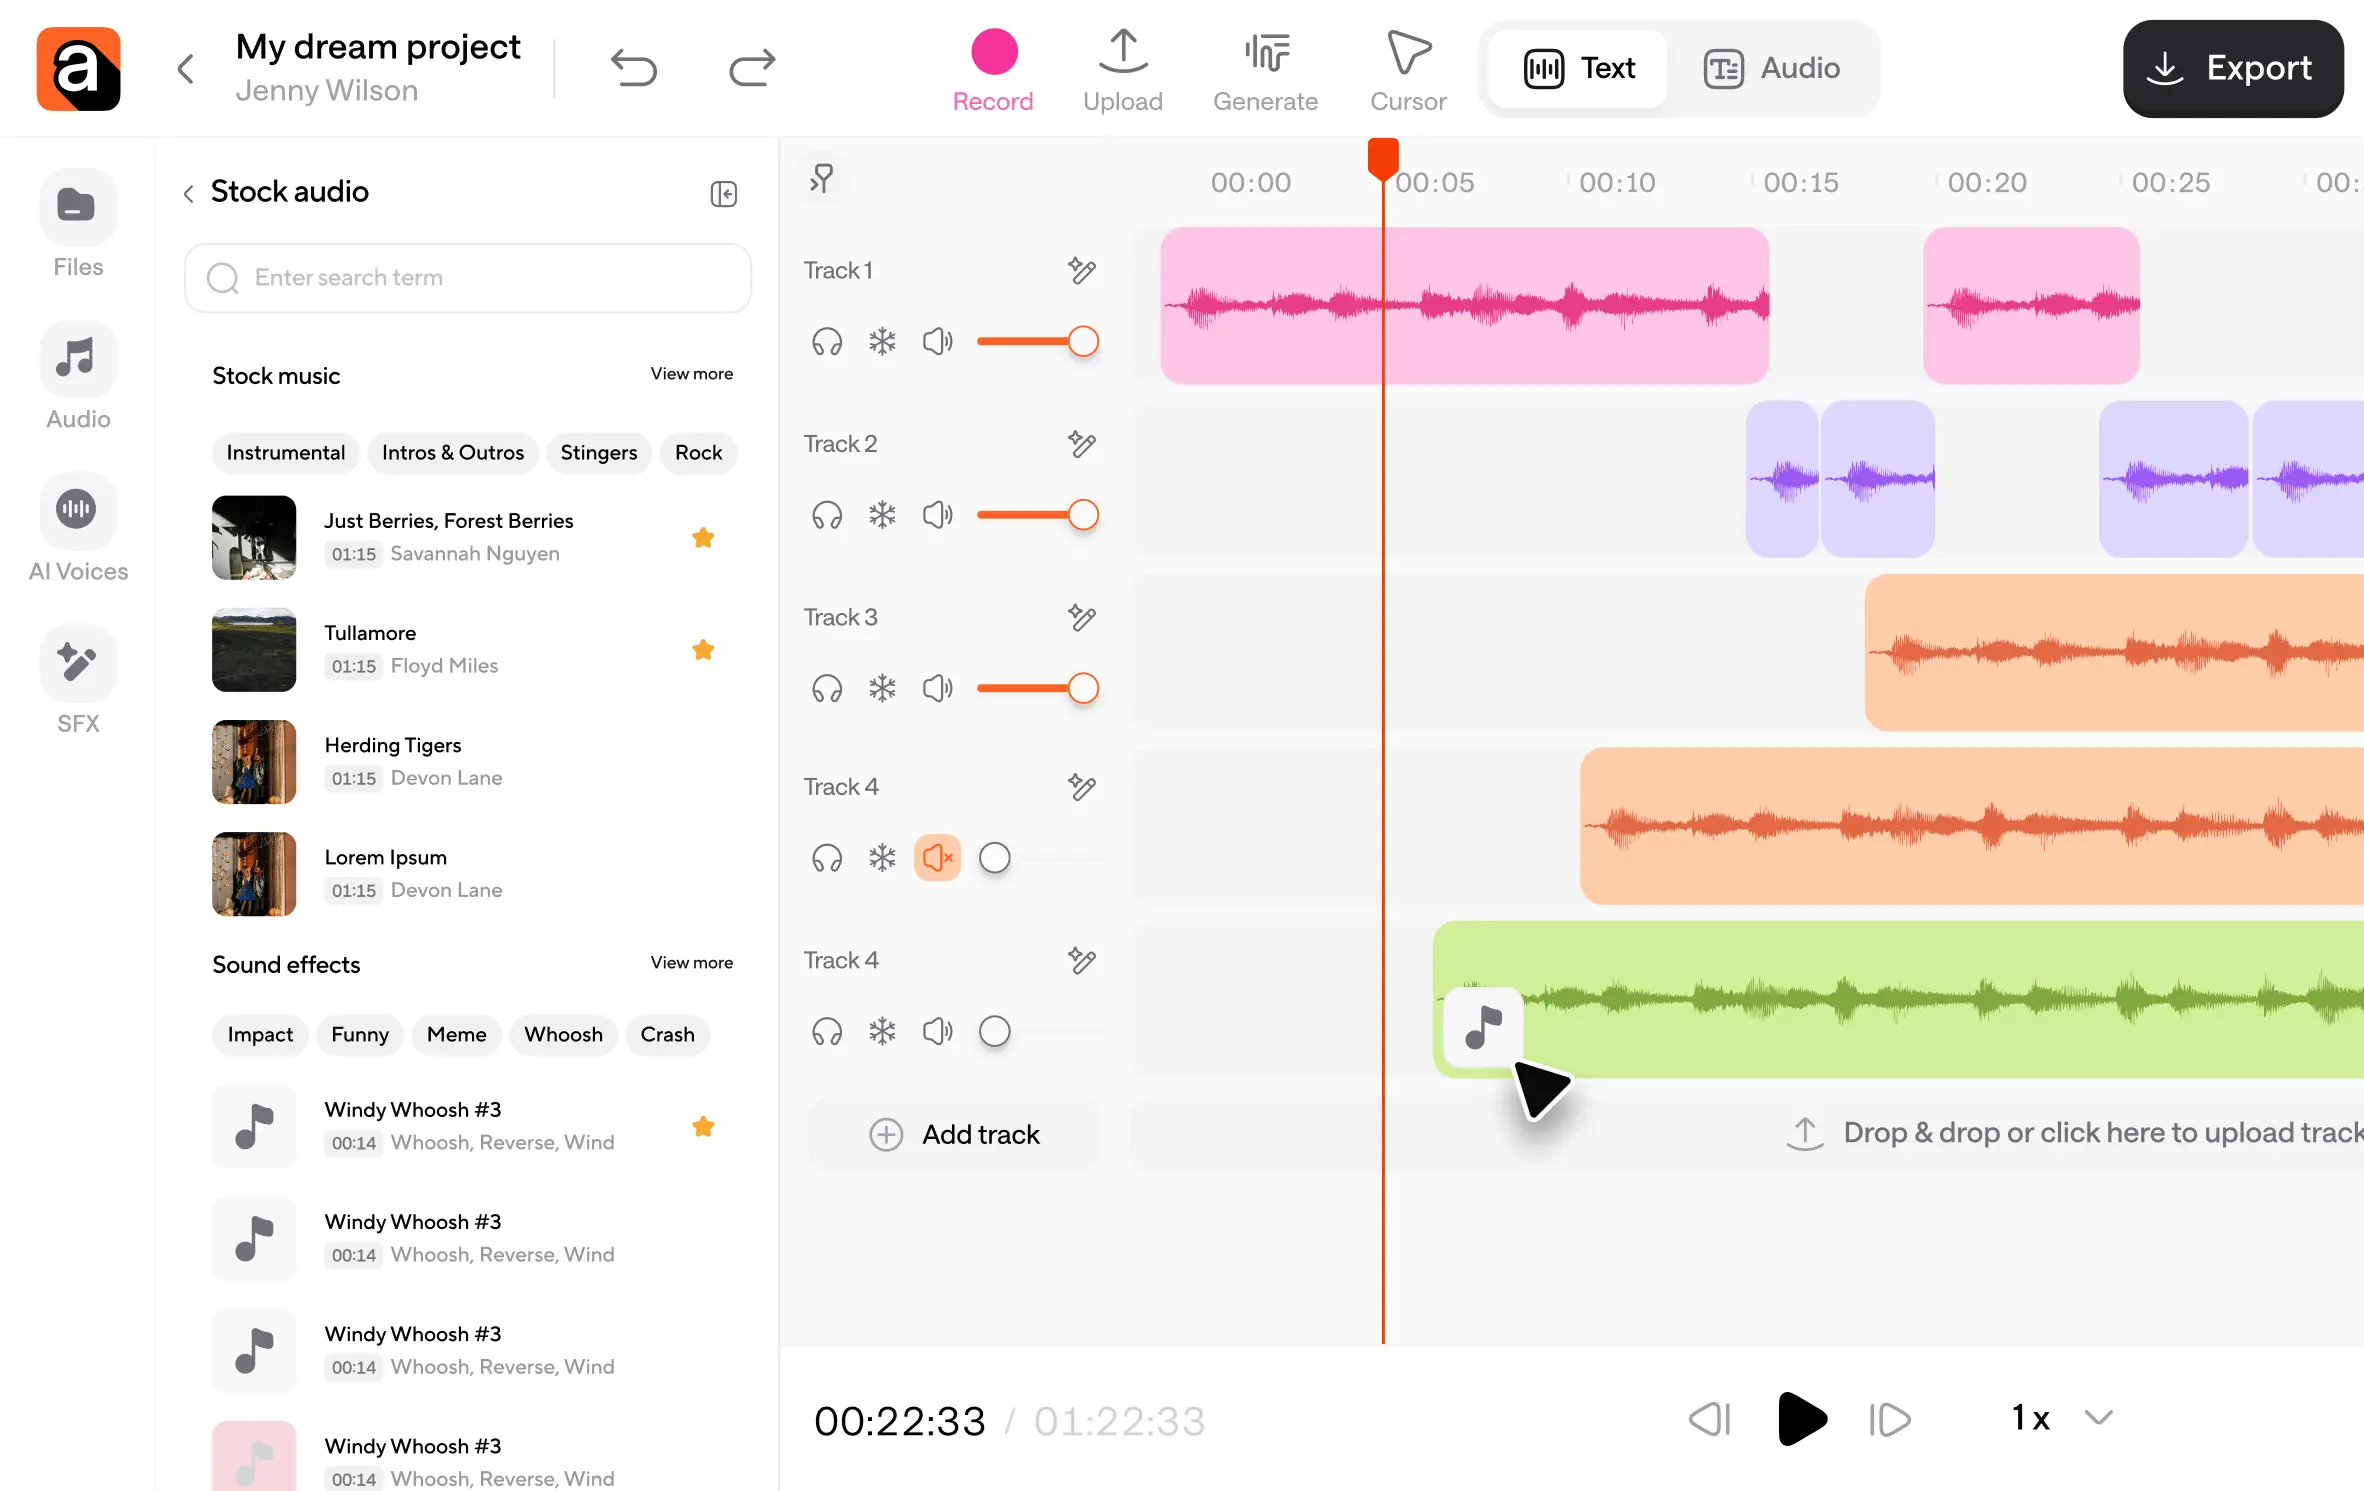Unmute the muted Track 4 speaker
The width and height of the screenshot is (2364, 1491).
(x=937, y=858)
